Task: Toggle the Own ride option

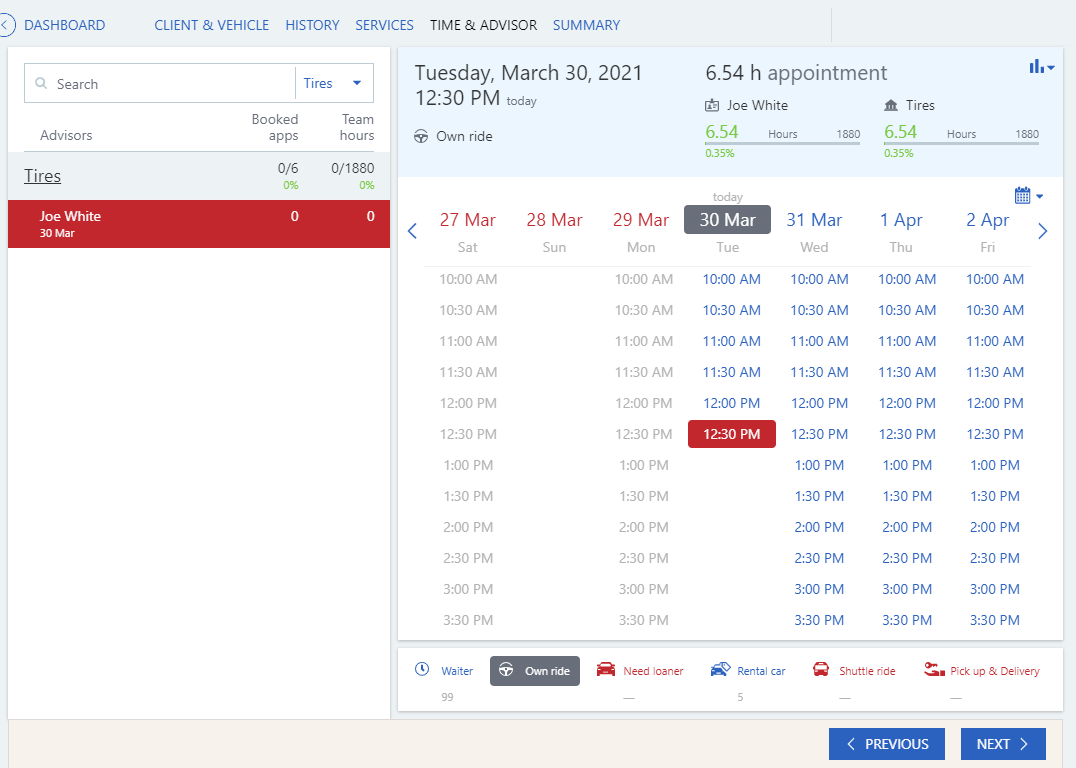Action: [x=535, y=671]
